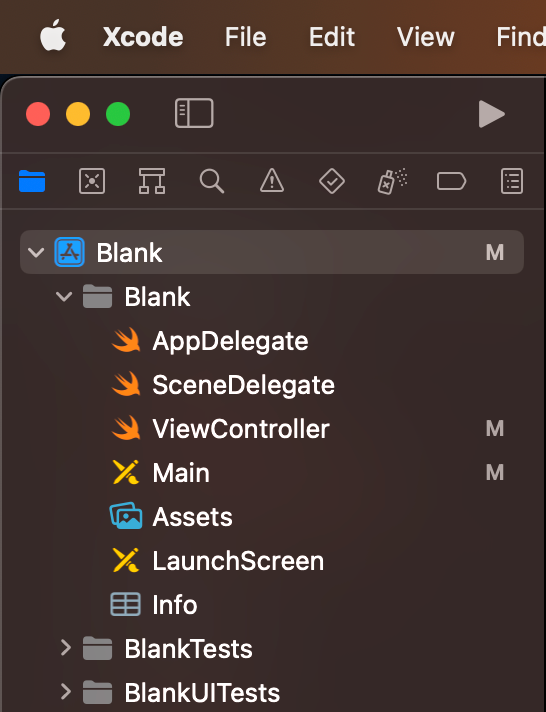Show the Issue navigator warning triangle
The height and width of the screenshot is (712, 546).
click(x=272, y=180)
